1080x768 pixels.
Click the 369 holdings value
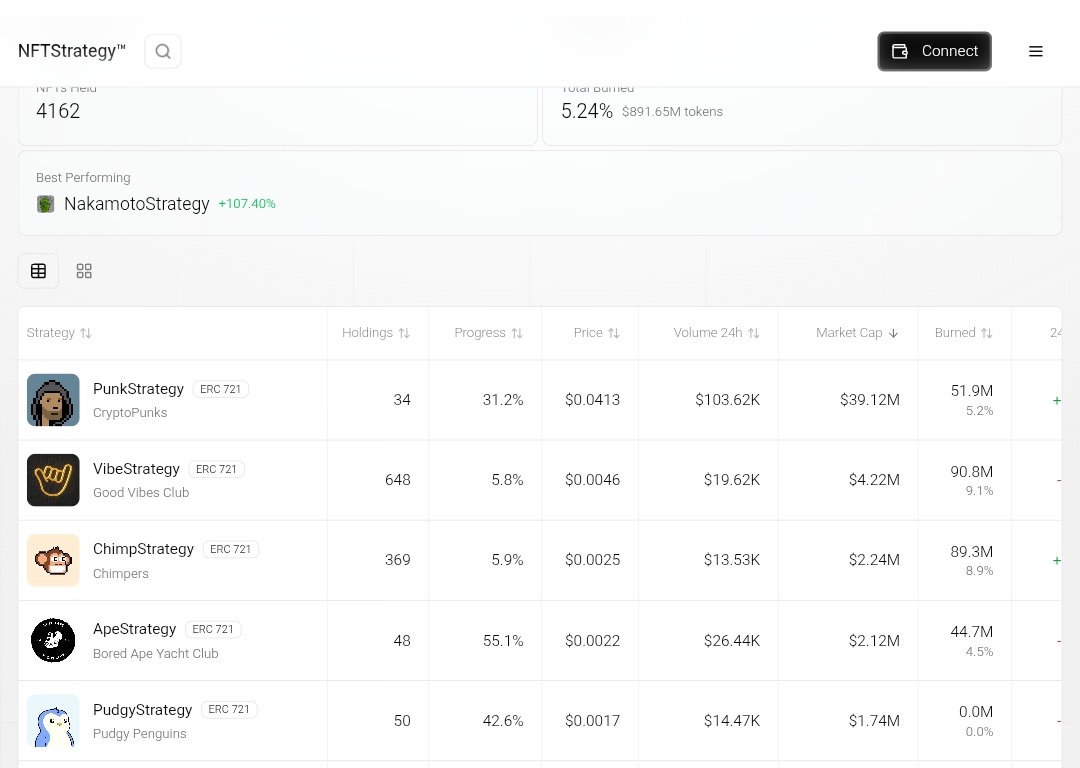click(397, 560)
